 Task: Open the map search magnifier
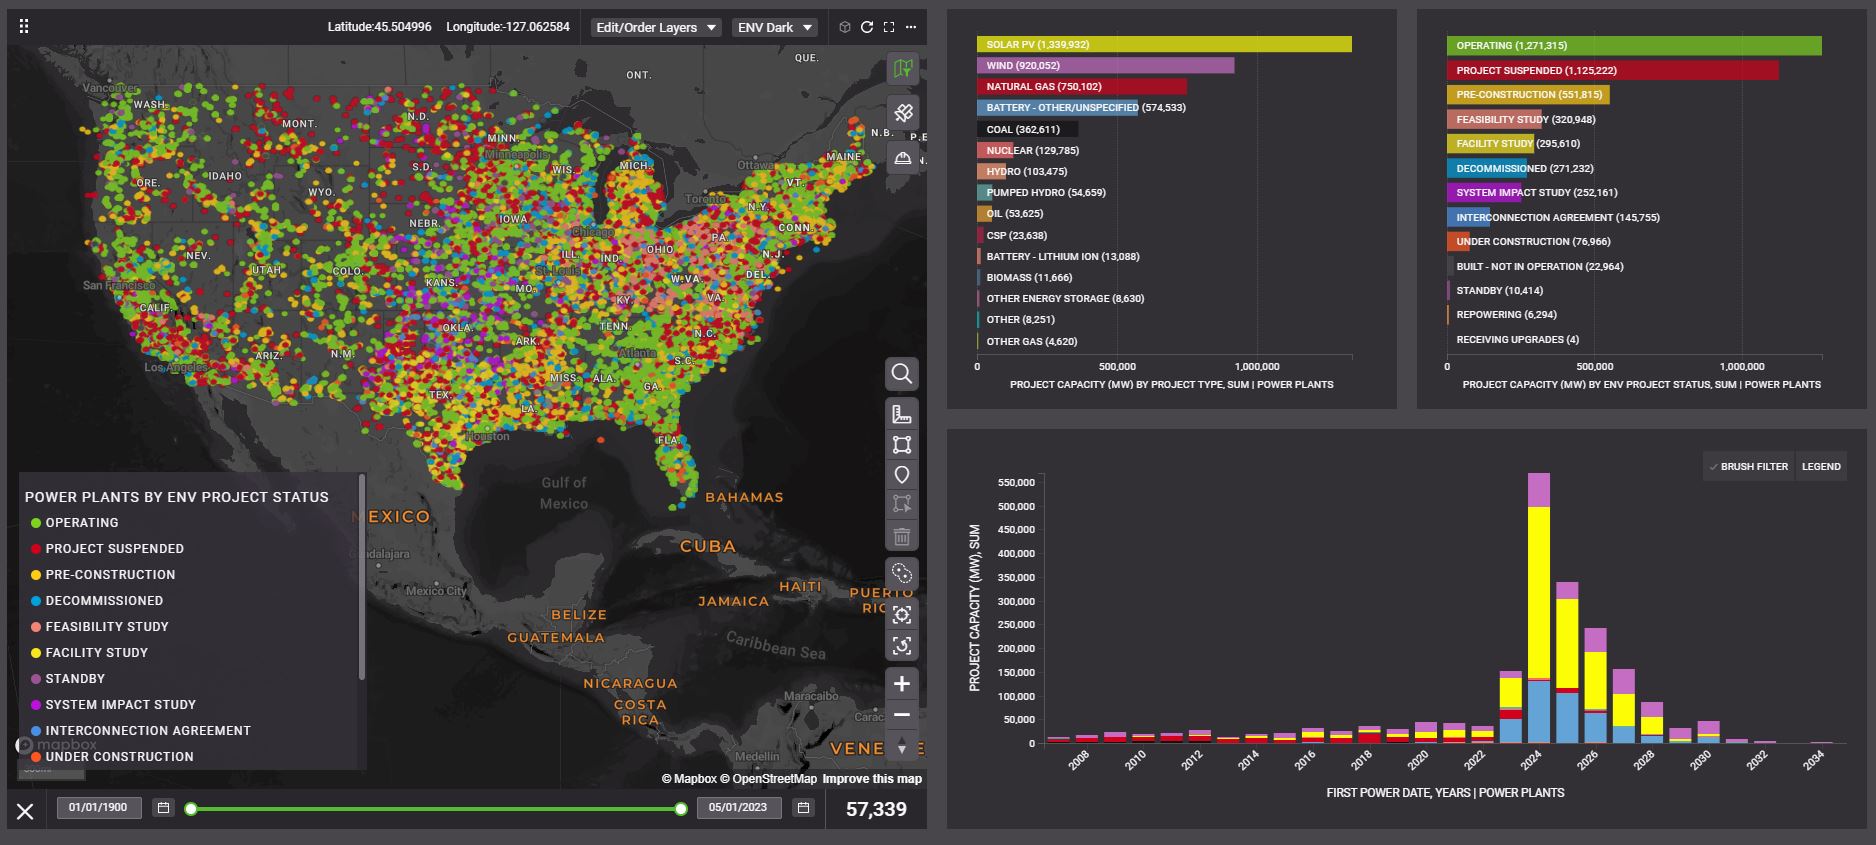902,374
